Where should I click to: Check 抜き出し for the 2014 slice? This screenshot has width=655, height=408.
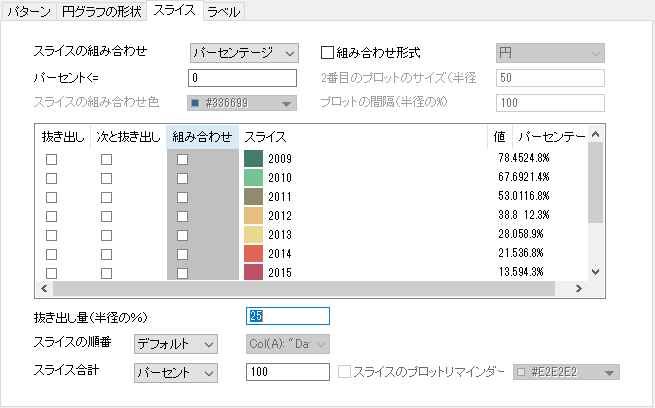click(51, 254)
